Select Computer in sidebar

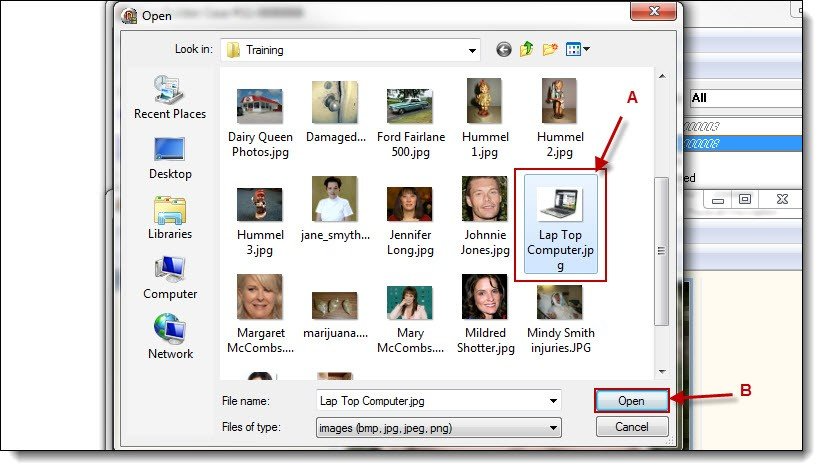pyautogui.click(x=170, y=277)
